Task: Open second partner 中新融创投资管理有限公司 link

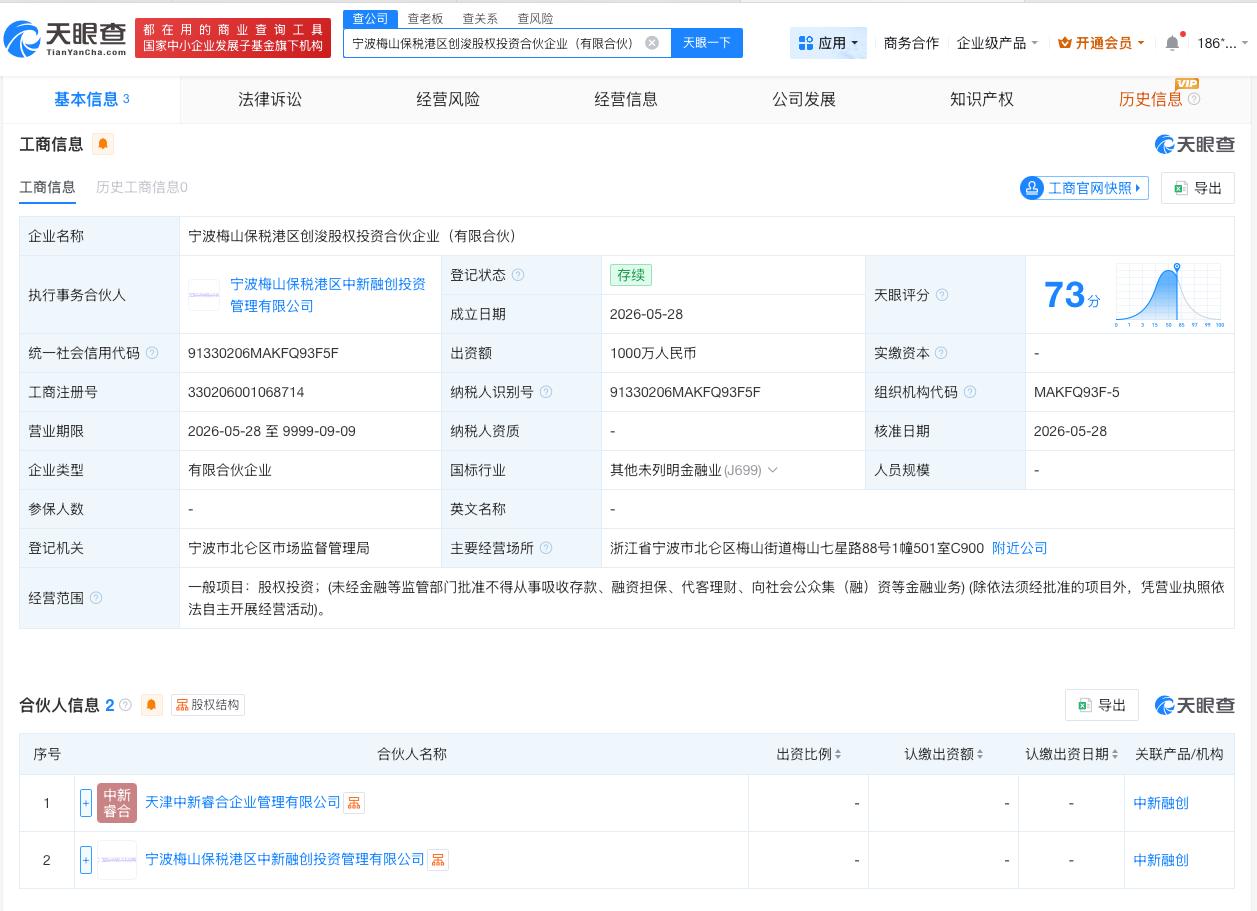Action: coord(285,860)
